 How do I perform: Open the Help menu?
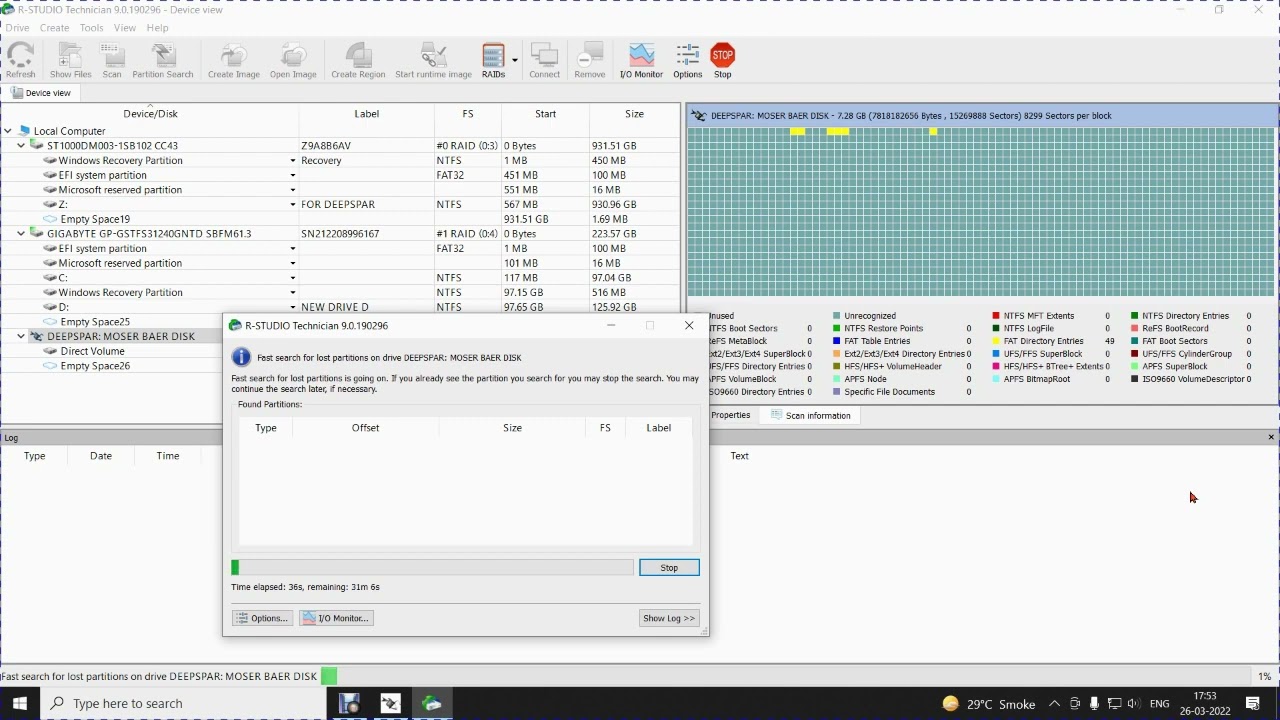pos(158,28)
